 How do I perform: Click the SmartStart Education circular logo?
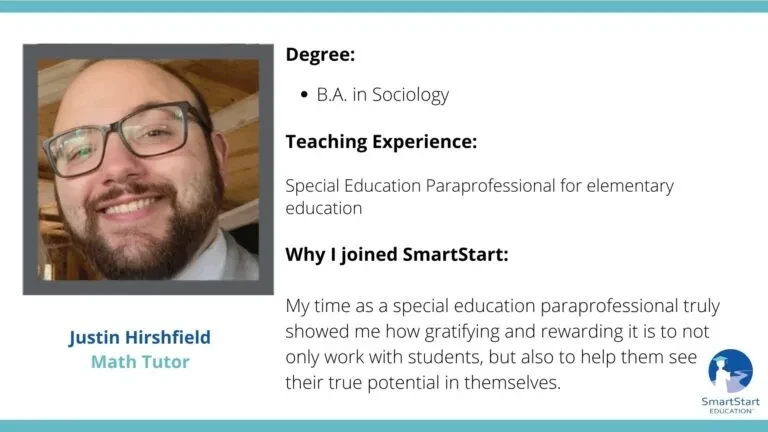[x=730, y=370]
